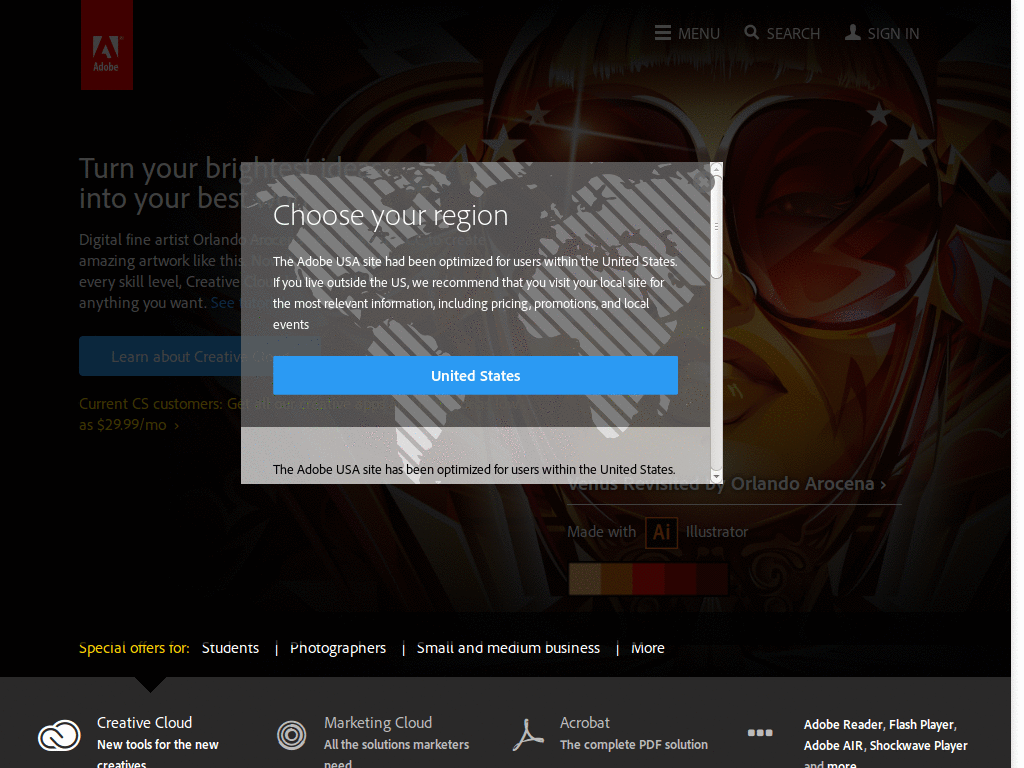1024x768 pixels.
Task: Open the Adobe AIR link
Action: click(x=833, y=745)
